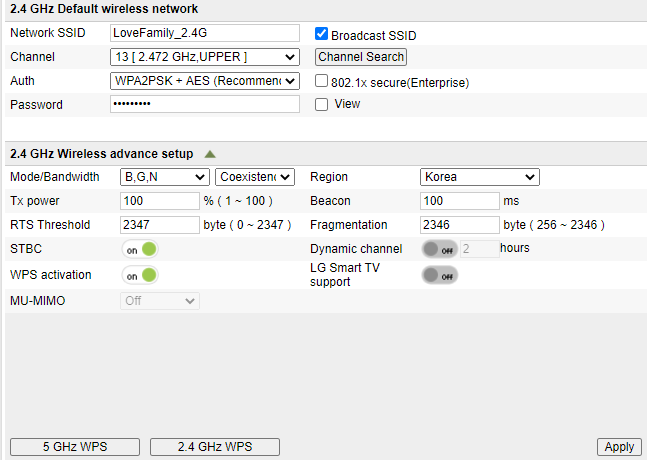The width and height of the screenshot is (648, 460).
Task: Click the 2.4 GHz WPS button
Action: coord(215,447)
